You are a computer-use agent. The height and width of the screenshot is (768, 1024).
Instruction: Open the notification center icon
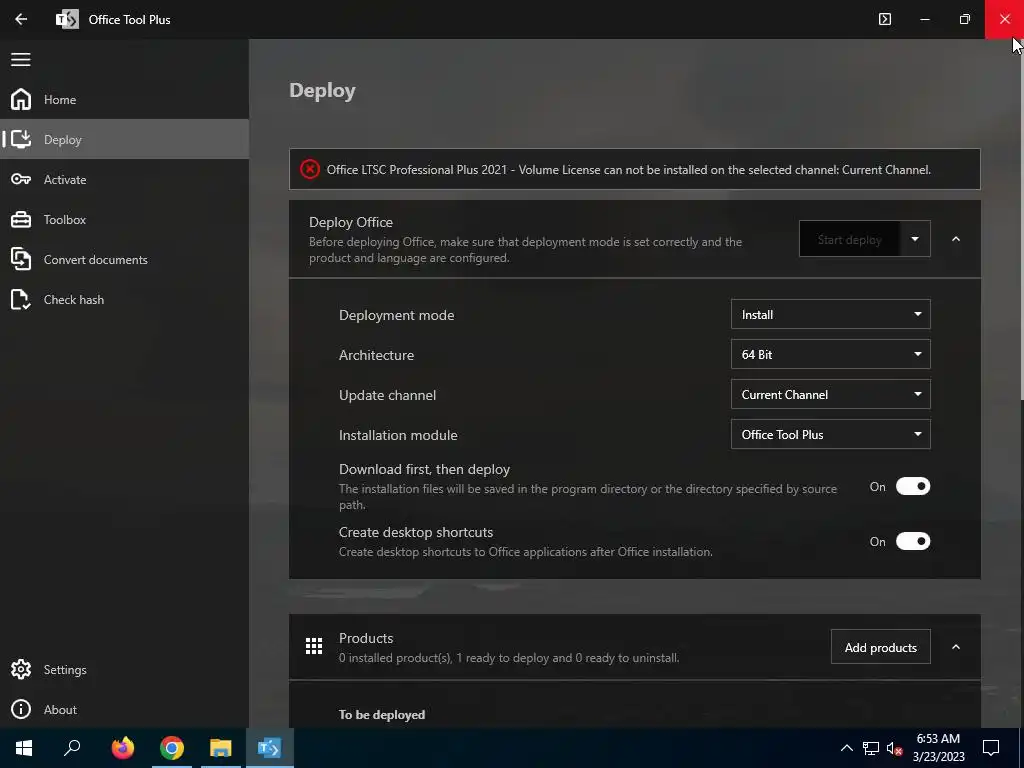point(991,748)
